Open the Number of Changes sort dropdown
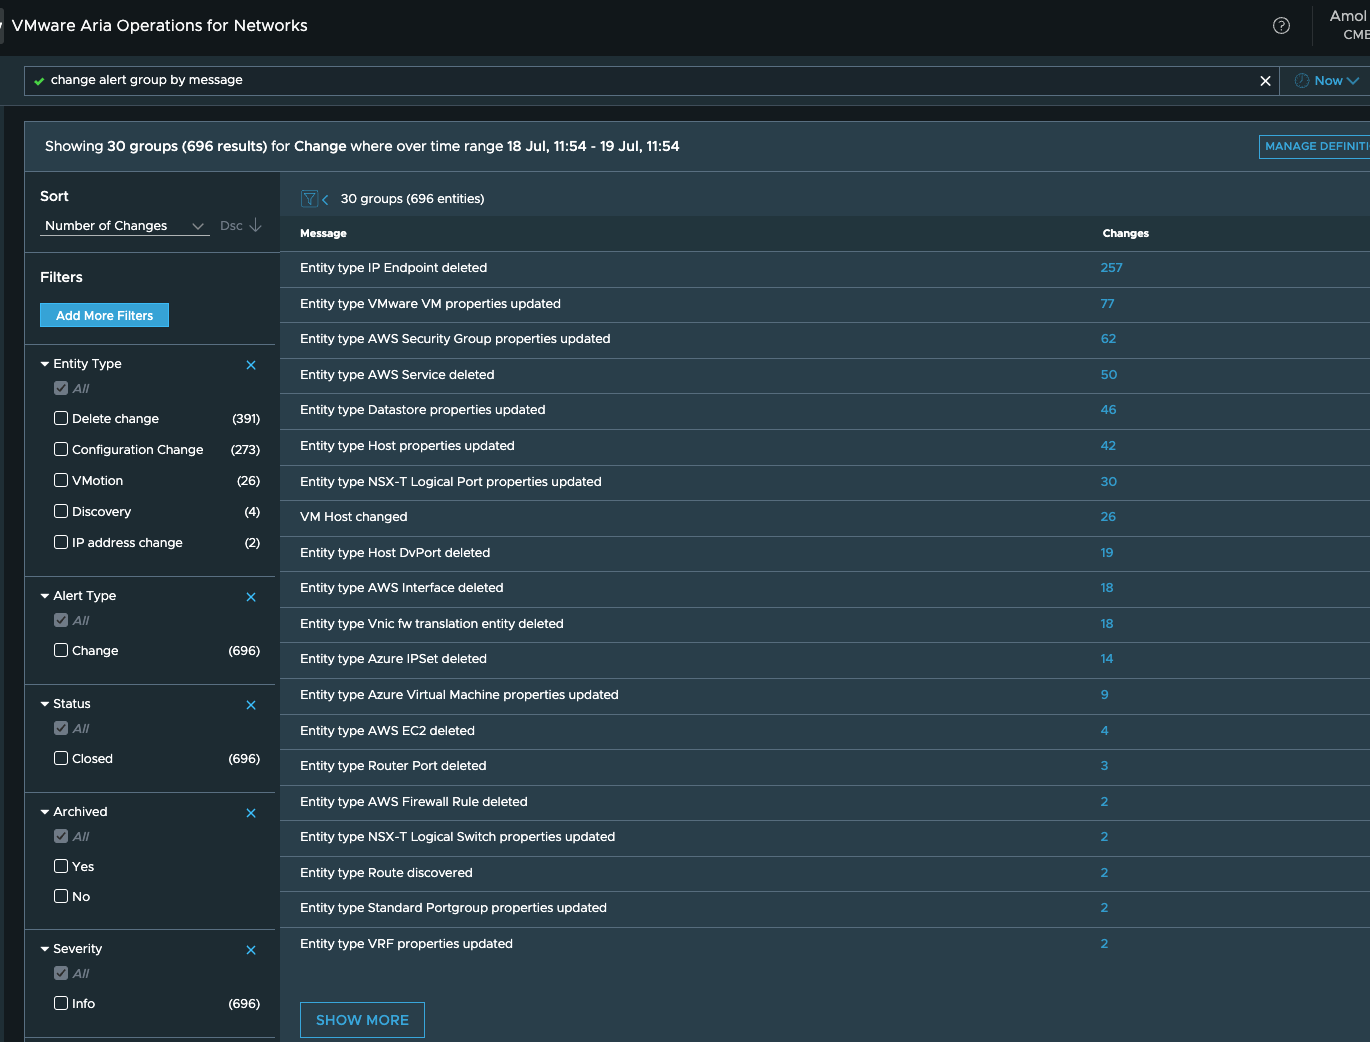 [x=124, y=226]
